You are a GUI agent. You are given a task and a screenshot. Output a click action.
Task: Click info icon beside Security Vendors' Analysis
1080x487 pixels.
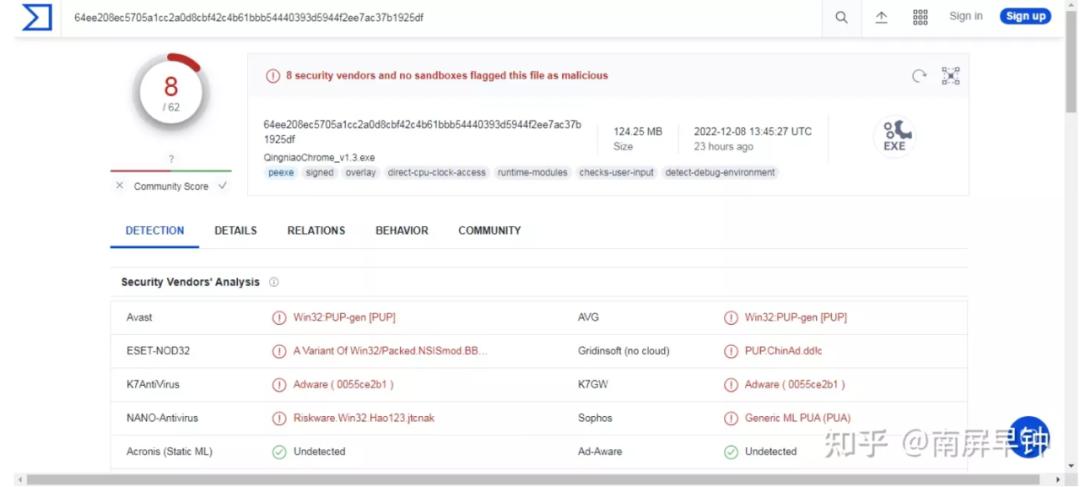tap(274, 282)
